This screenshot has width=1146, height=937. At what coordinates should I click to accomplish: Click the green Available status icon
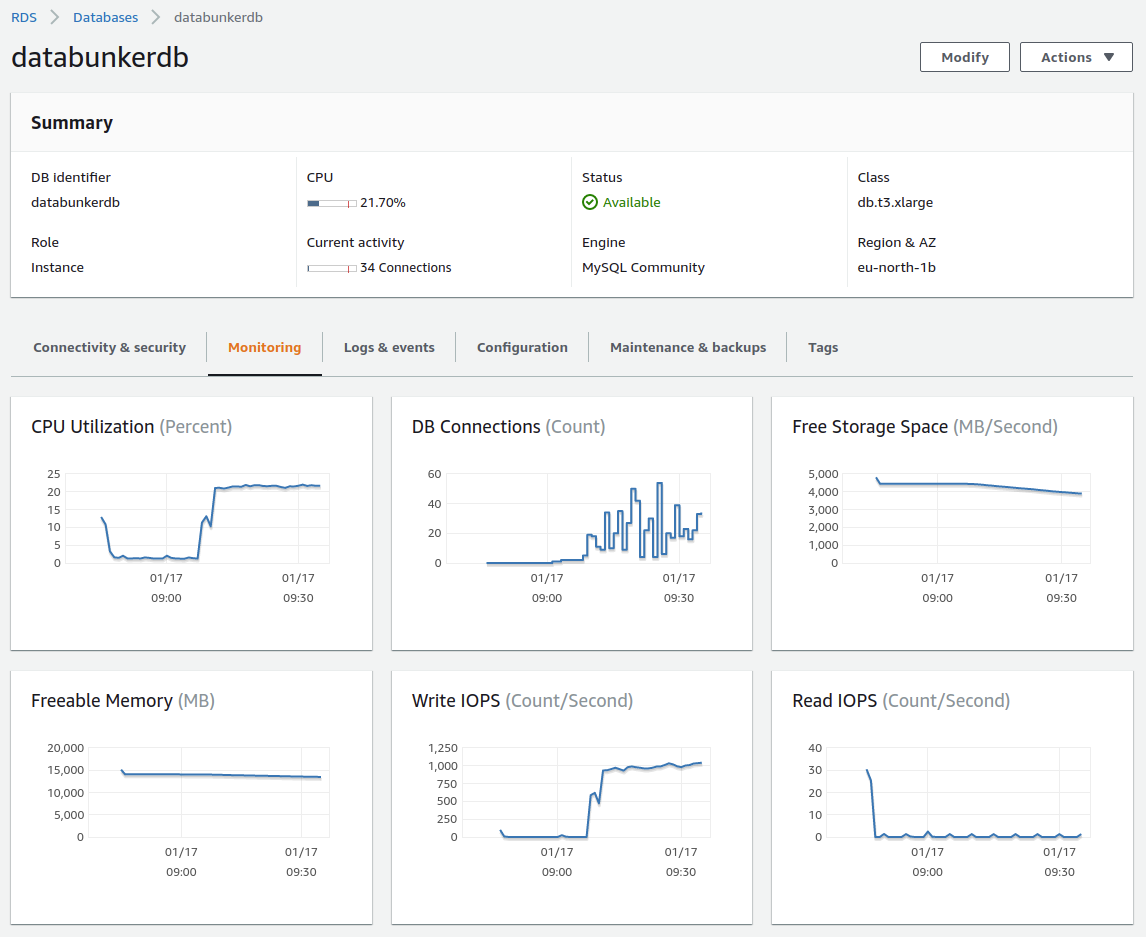tap(590, 202)
